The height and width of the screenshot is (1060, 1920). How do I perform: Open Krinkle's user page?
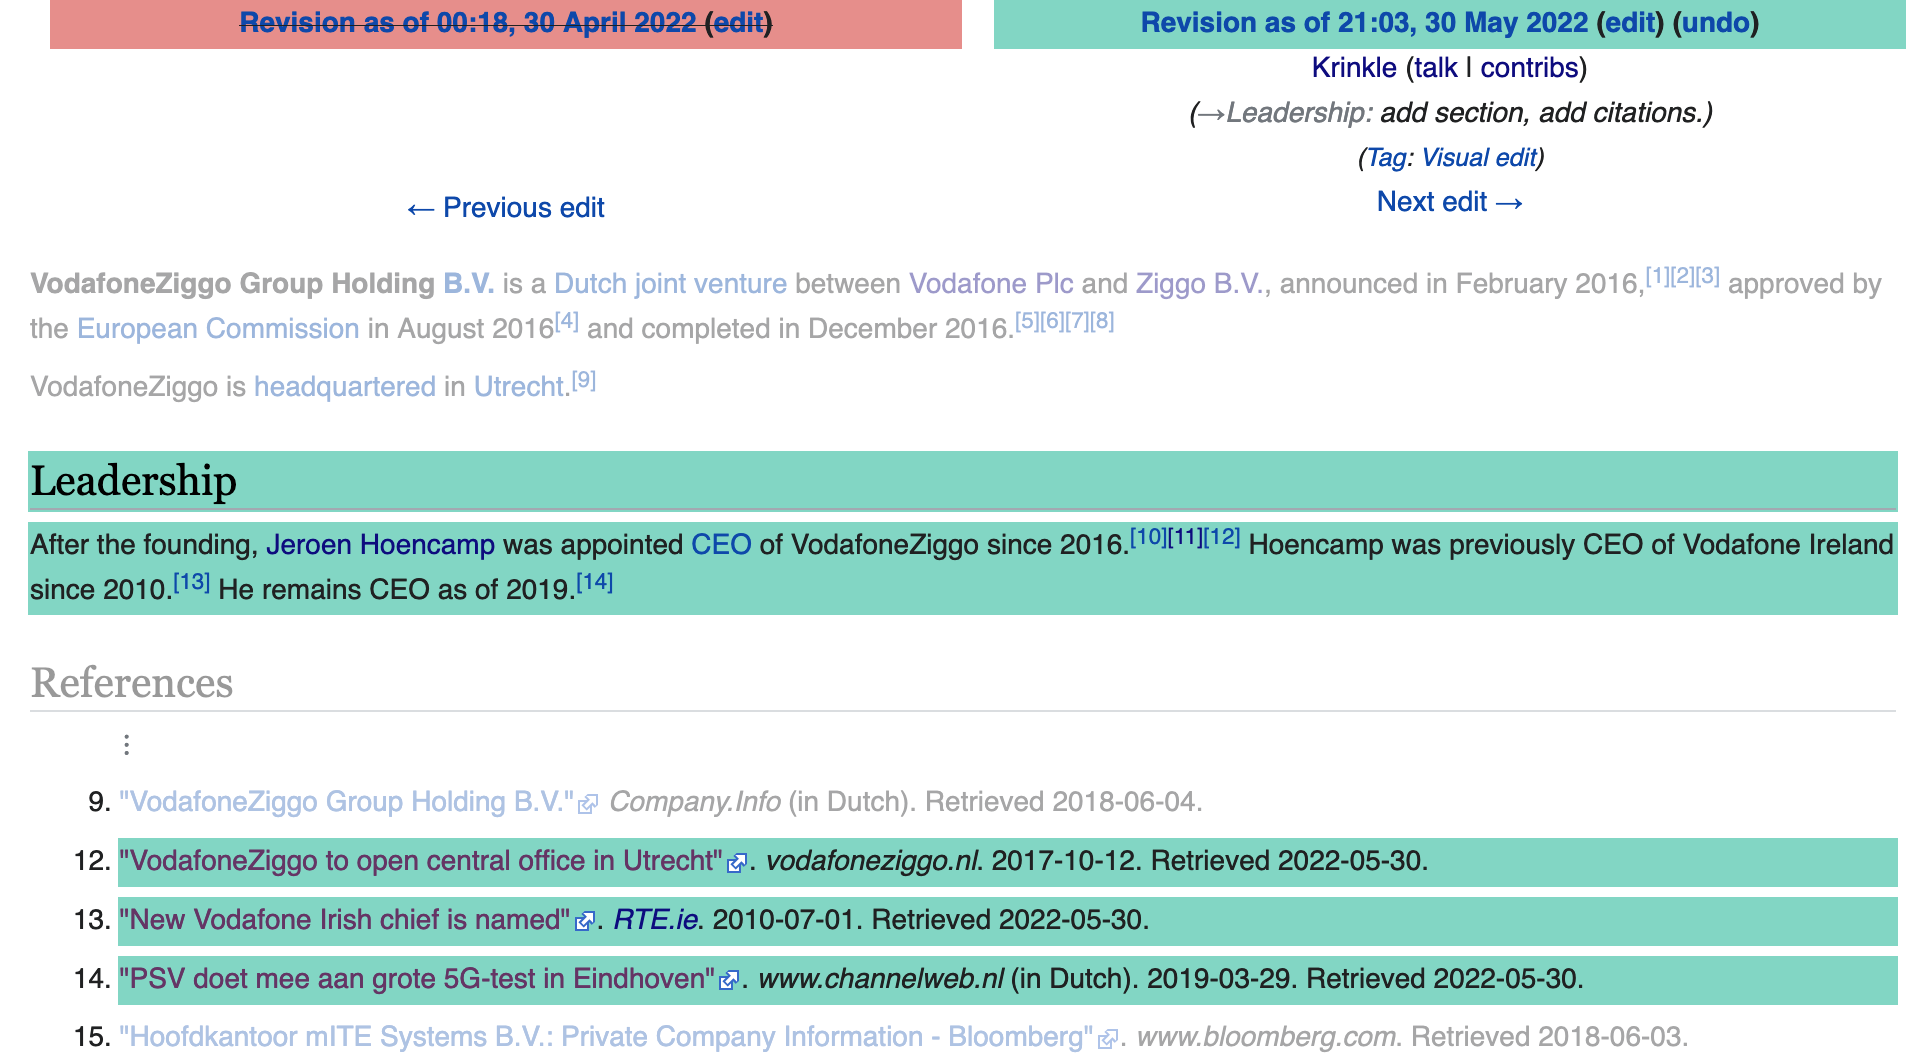[x=1354, y=67]
